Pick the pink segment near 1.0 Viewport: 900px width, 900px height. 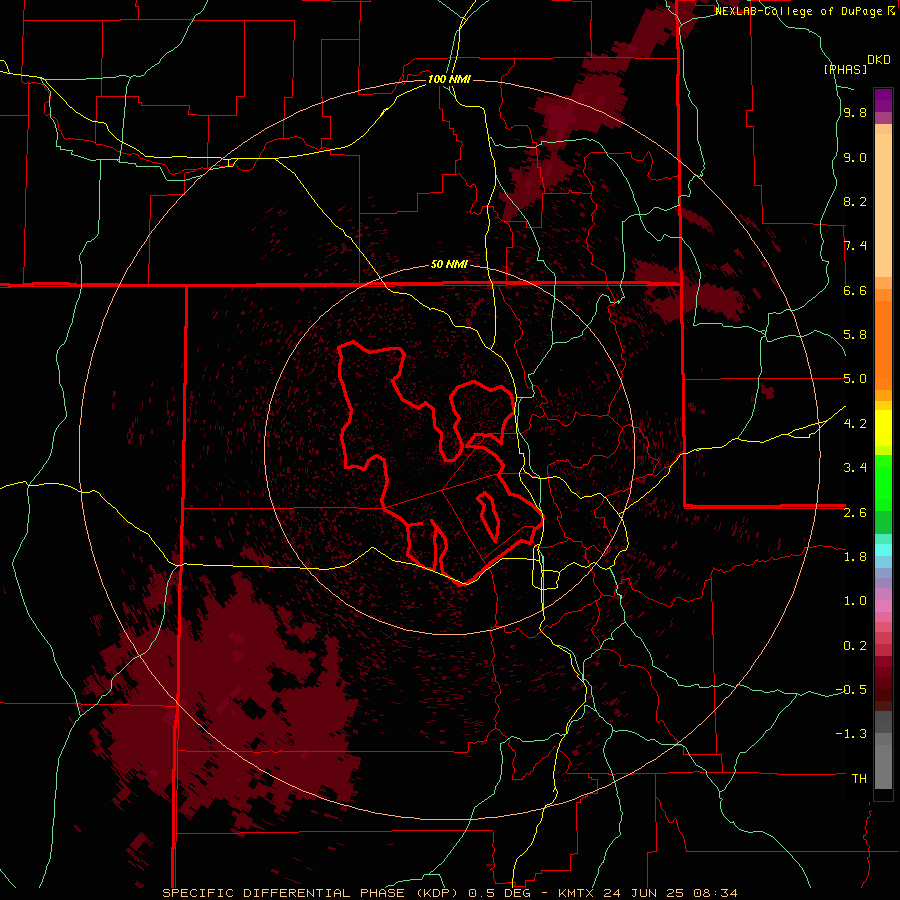coord(883,606)
